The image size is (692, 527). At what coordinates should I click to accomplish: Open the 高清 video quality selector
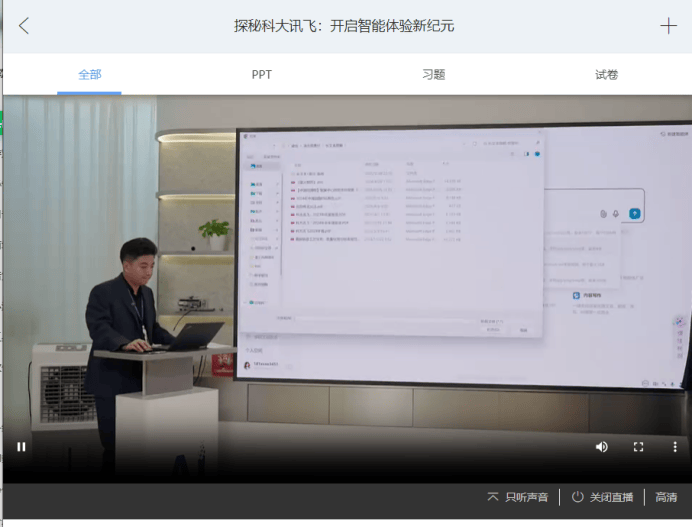click(666, 497)
